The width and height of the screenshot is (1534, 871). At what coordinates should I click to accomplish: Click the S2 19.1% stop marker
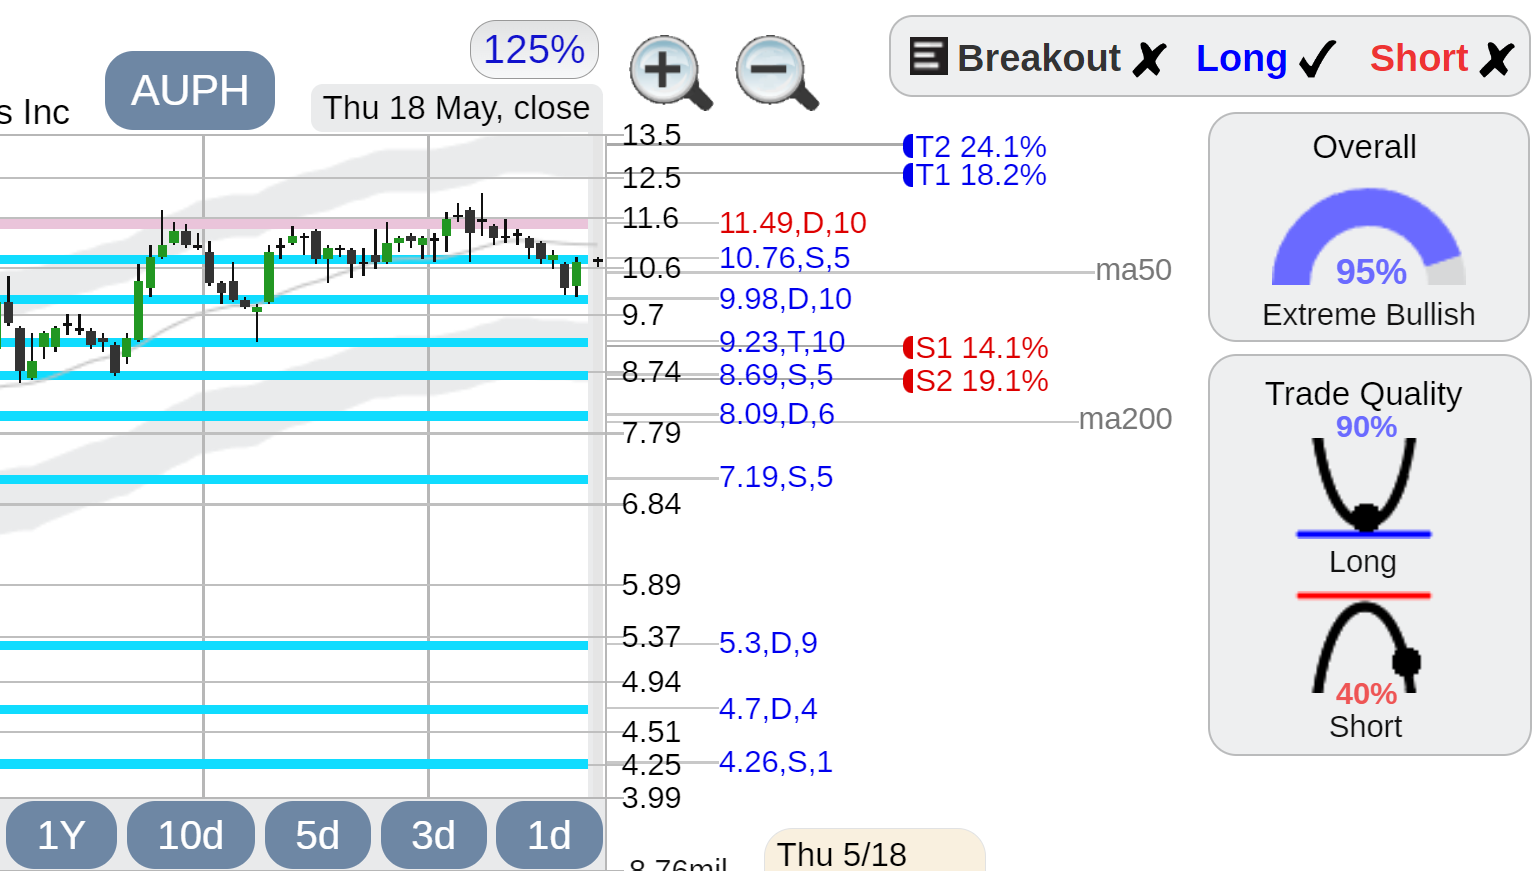[976, 381]
